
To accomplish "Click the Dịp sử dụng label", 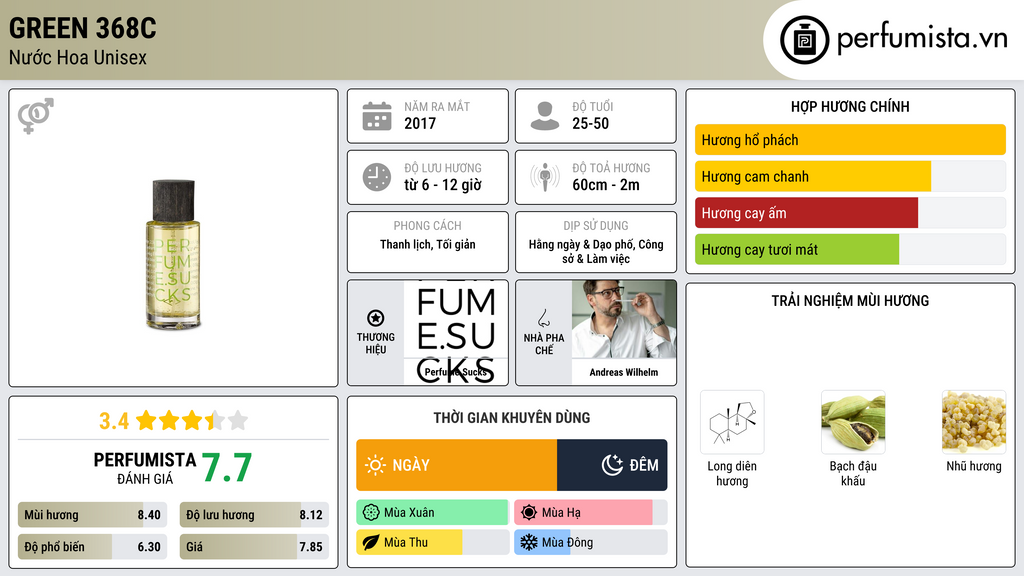I will [x=596, y=225].
